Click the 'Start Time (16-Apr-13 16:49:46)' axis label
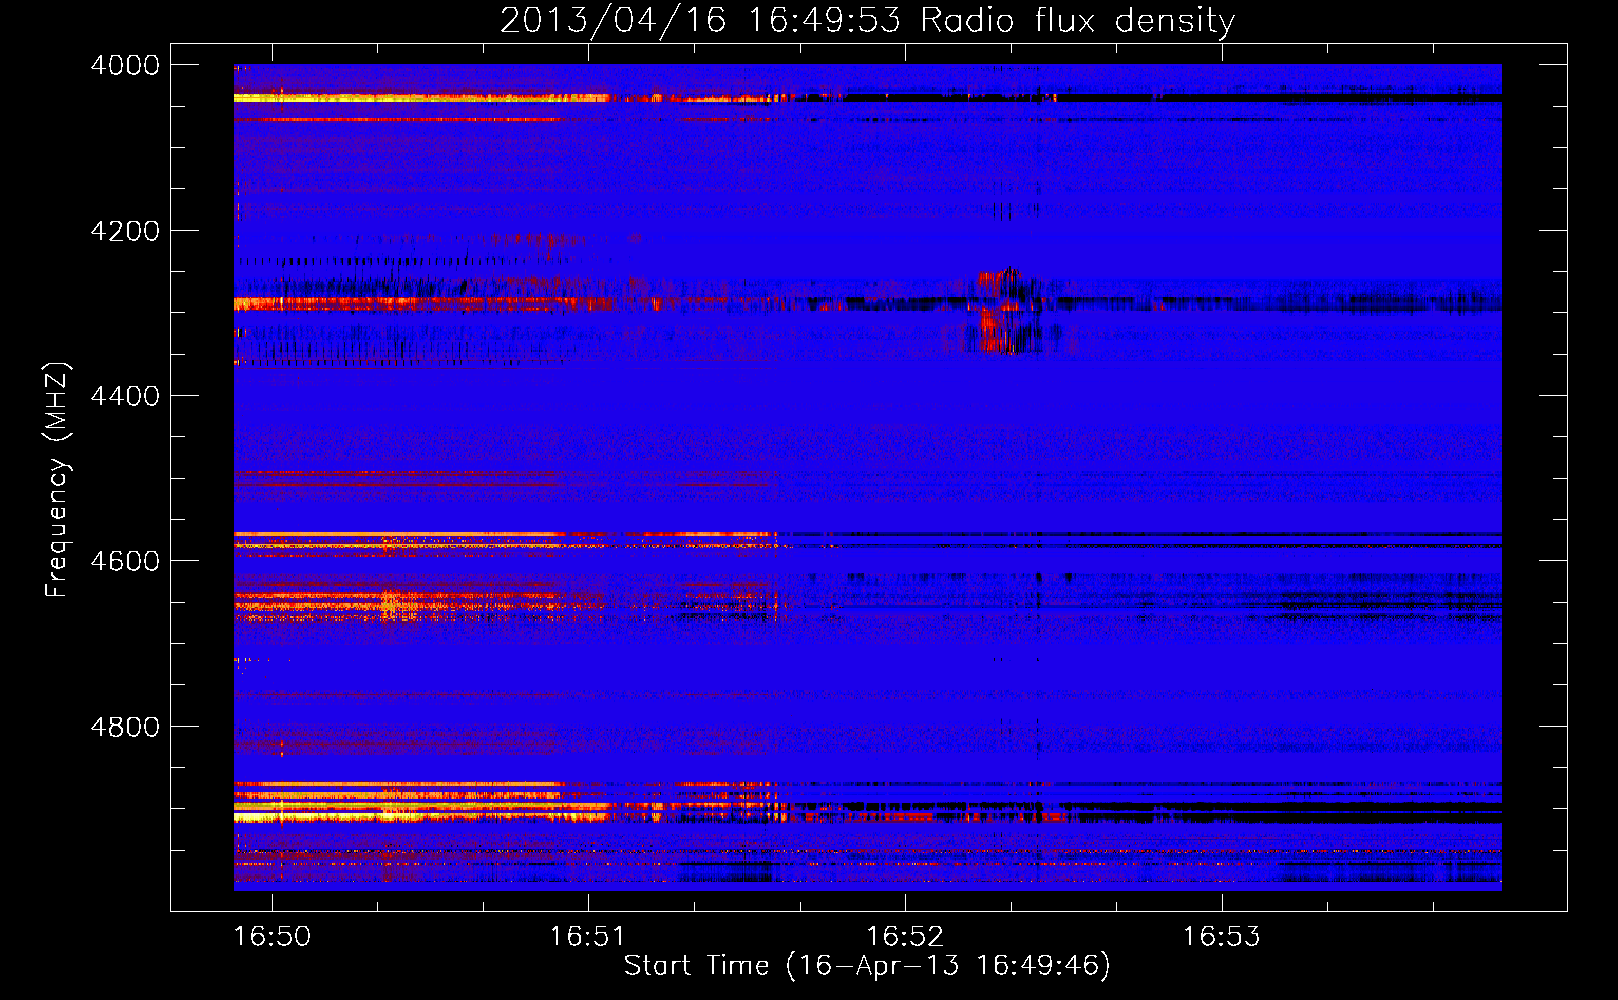The width and height of the screenshot is (1618, 1000). (867, 966)
